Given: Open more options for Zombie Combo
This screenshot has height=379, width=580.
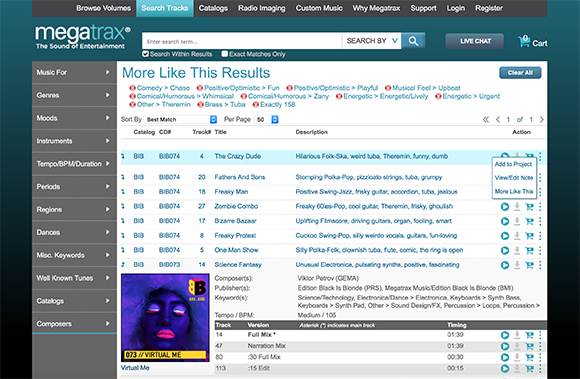Looking at the screenshot, I should 540,207.
